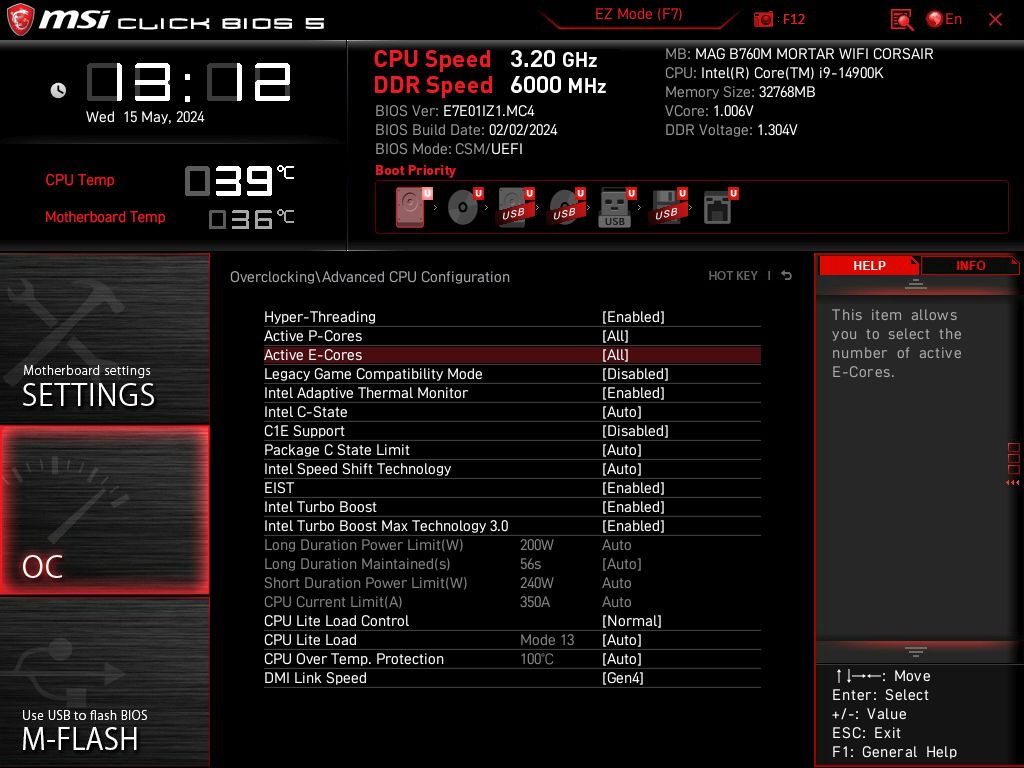
Task: Collapse the help panel using top grip handle
Action: pos(916,283)
